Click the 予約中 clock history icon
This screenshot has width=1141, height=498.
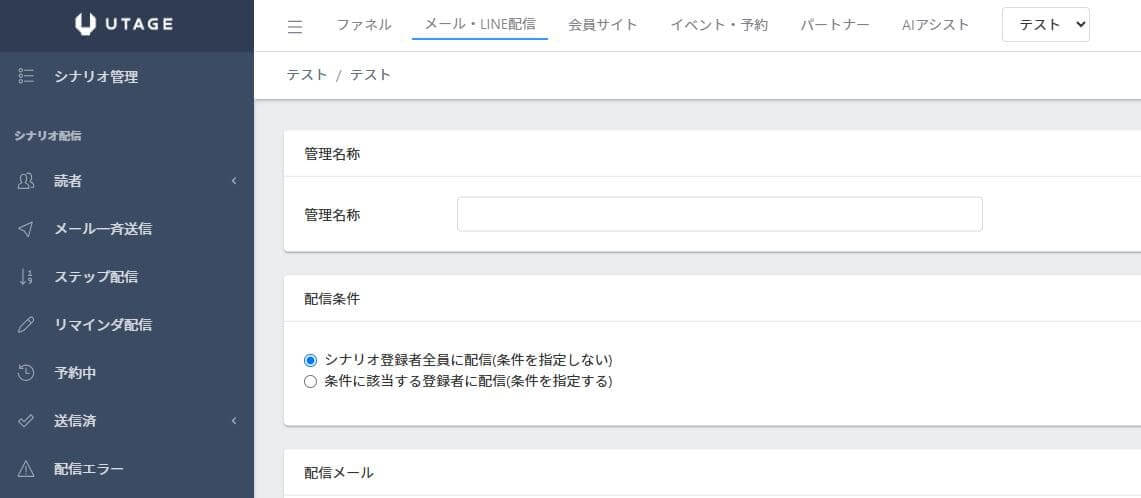(x=25, y=373)
